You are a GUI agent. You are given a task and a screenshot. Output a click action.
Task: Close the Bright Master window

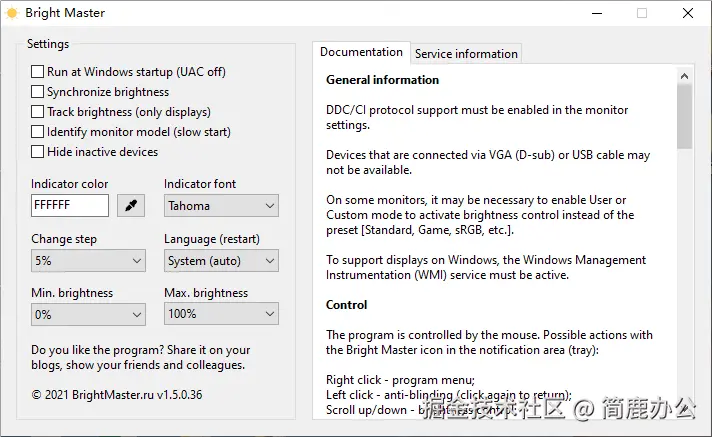[x=688, y=13]
